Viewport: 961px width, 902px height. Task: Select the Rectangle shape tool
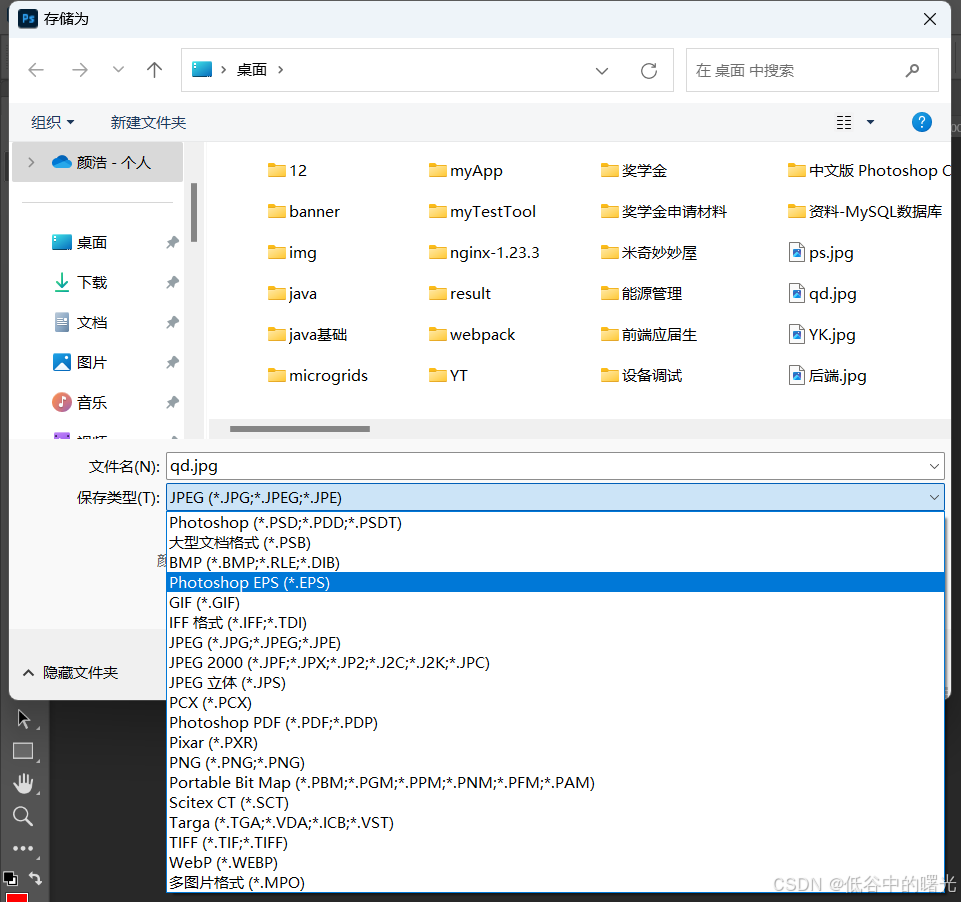click(x=23, y=751)
